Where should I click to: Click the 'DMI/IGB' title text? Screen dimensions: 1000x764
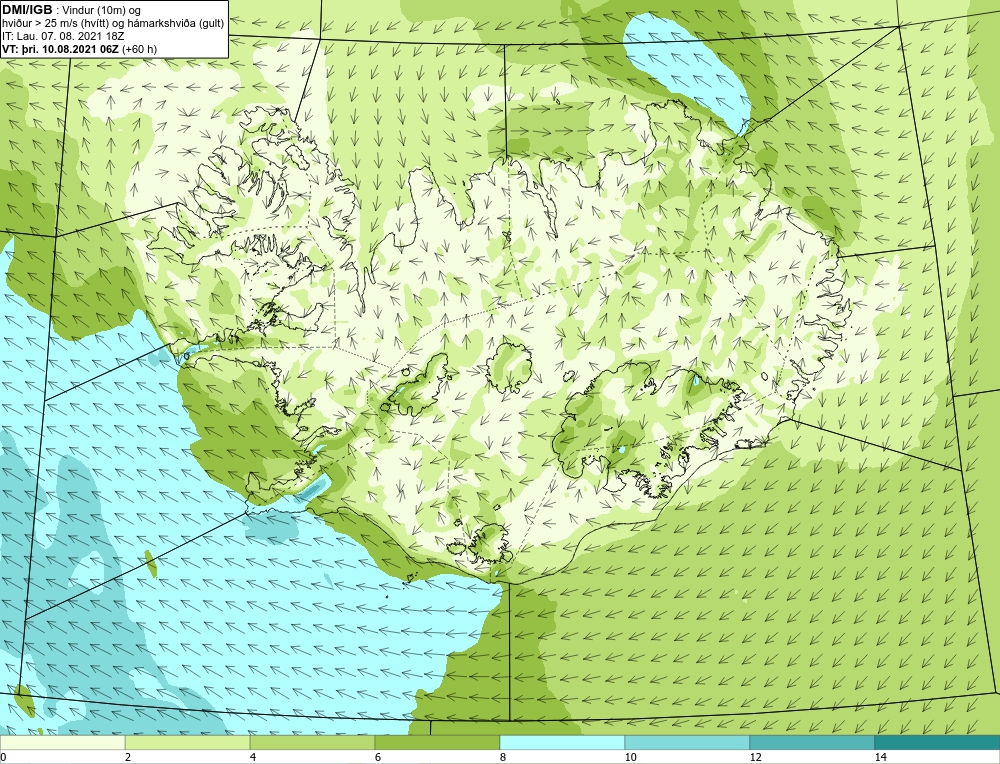[27, 10]
